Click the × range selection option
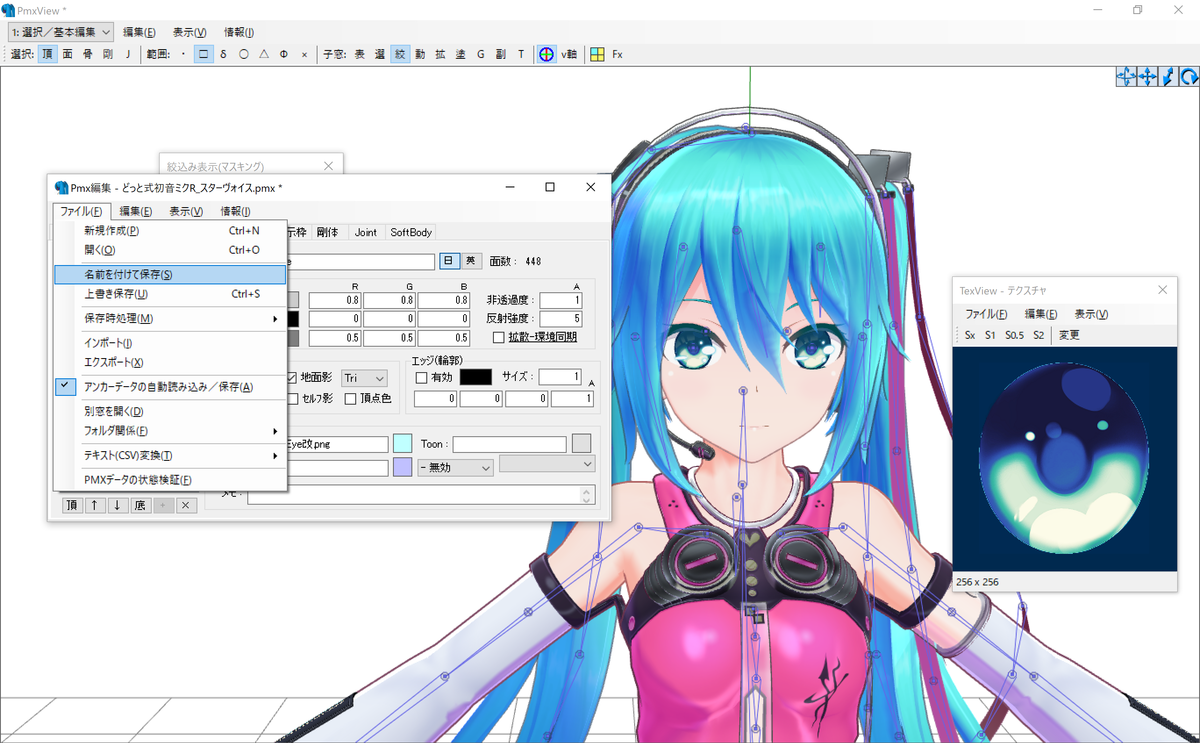This screenshot has width=1200, height=743. [x=305, y=54]
